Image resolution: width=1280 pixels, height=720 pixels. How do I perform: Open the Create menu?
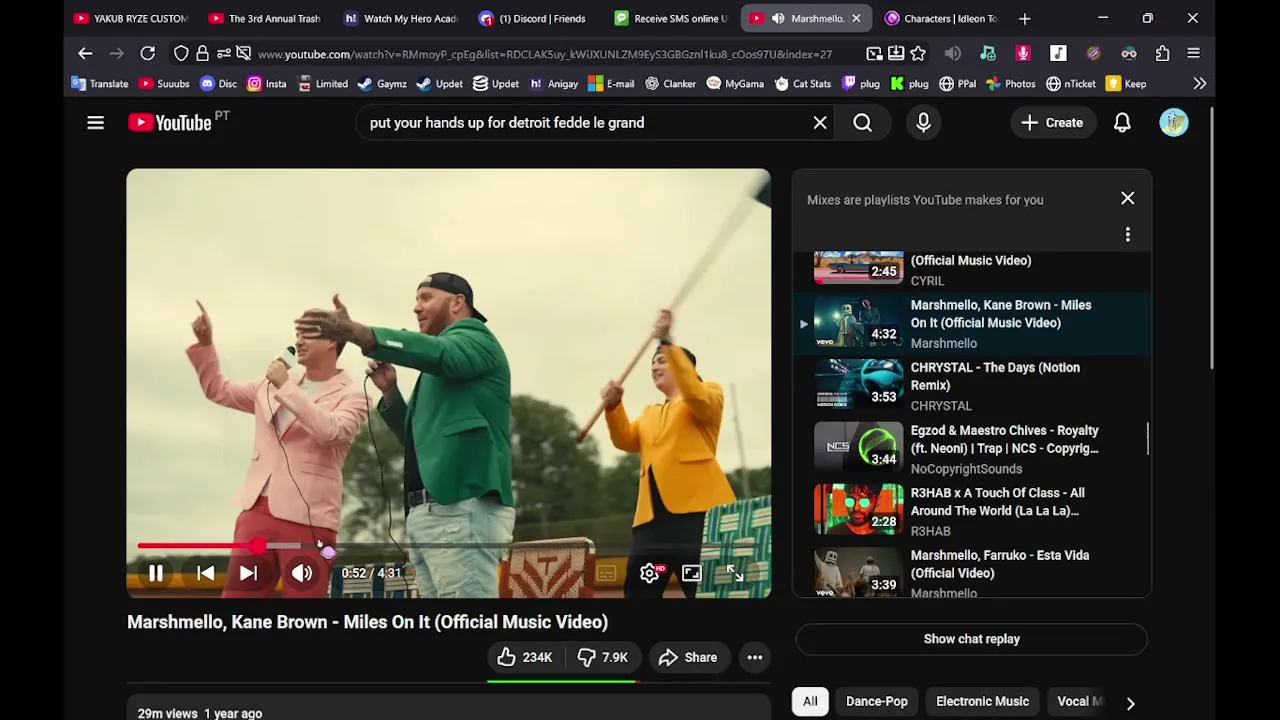point(1052,123)
